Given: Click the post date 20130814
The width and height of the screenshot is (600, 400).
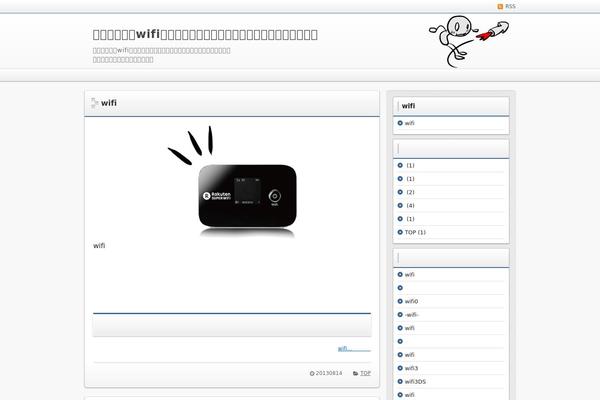Looking at the screenshot, I should 329,373.
